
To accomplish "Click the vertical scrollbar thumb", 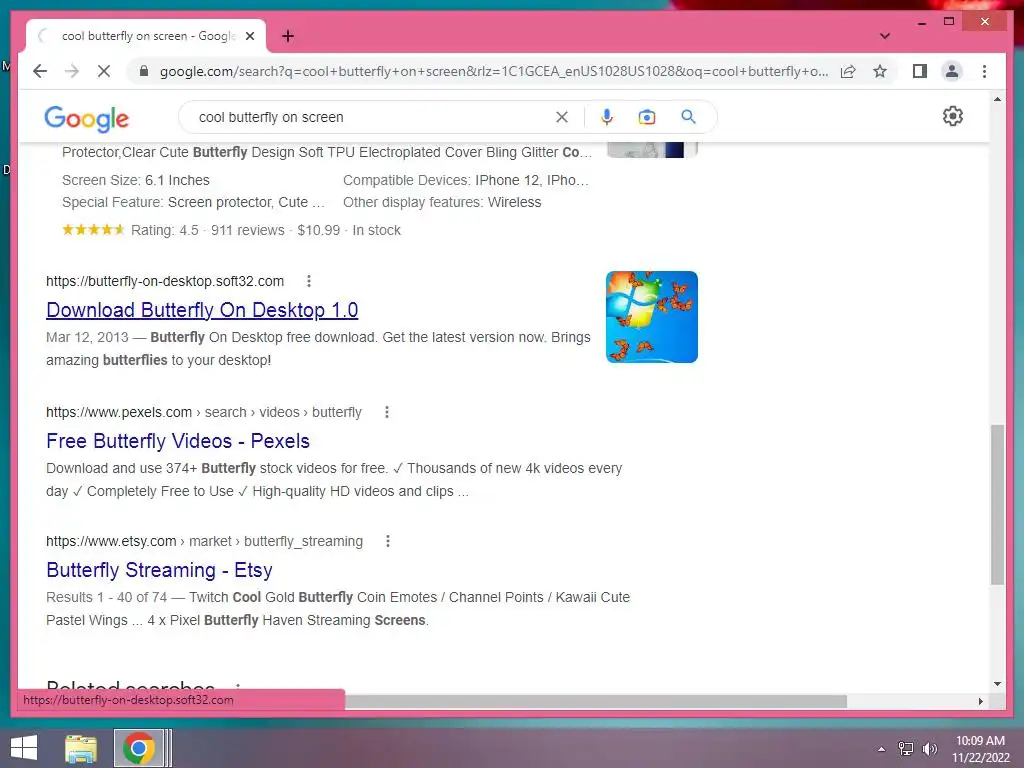I will pos(997,504).
